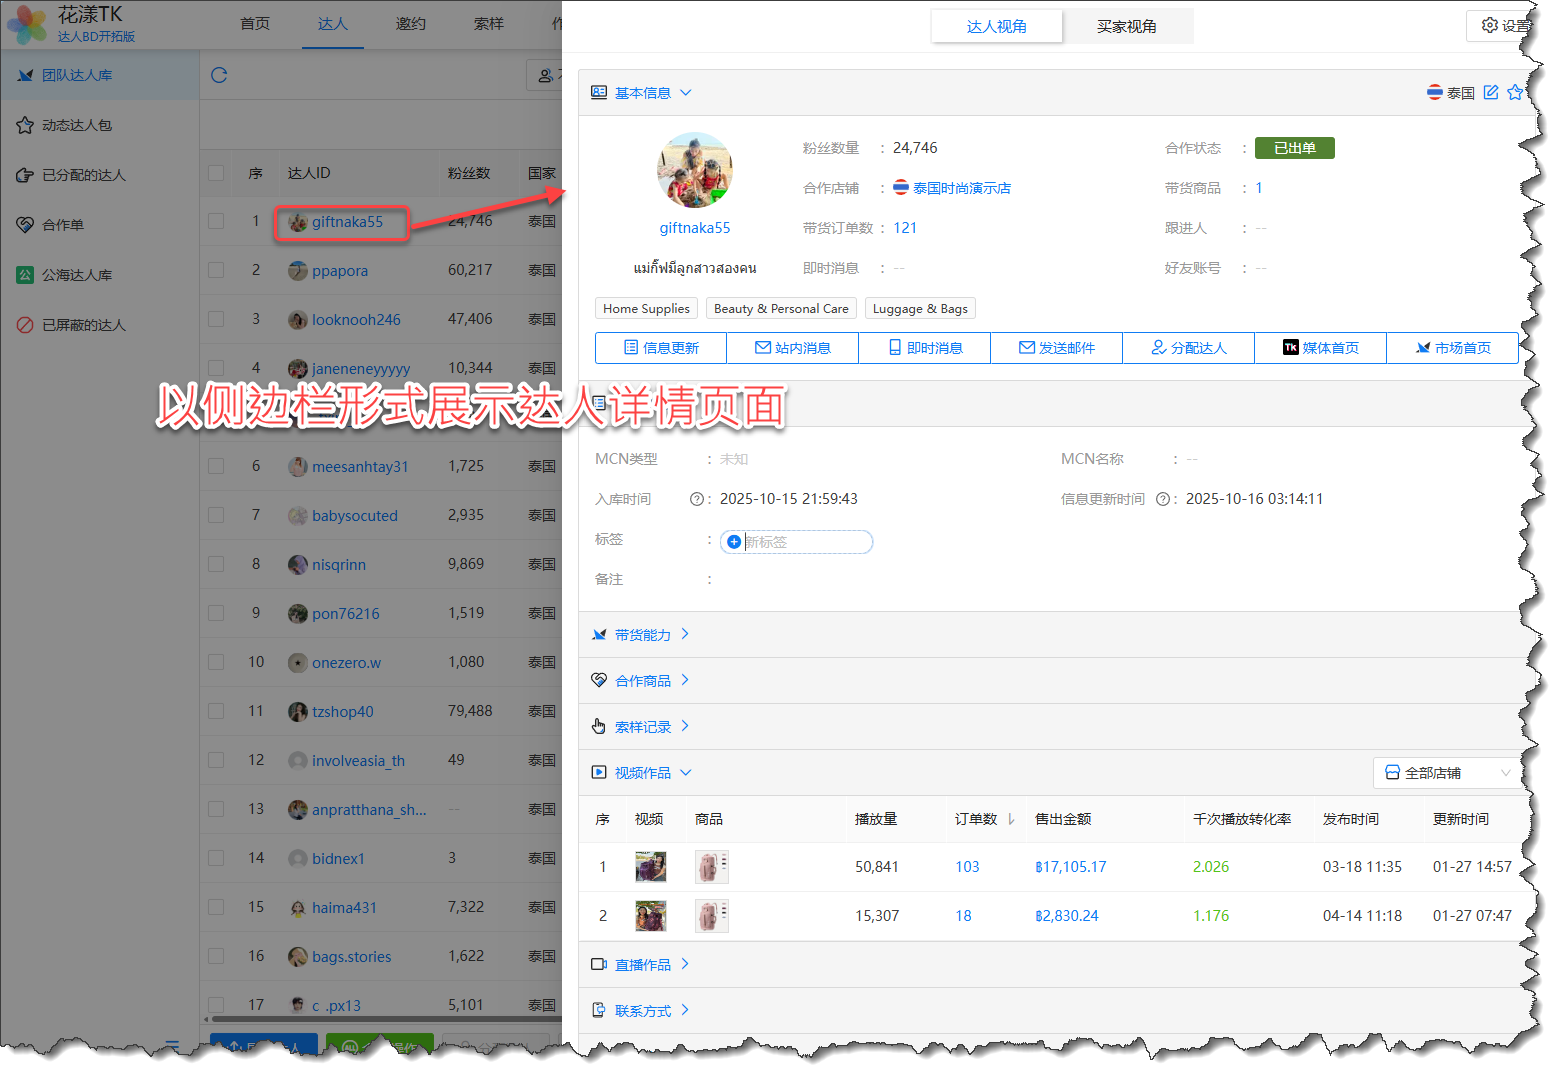
Task: Expand the 带货能力 section
Action: 642,635
